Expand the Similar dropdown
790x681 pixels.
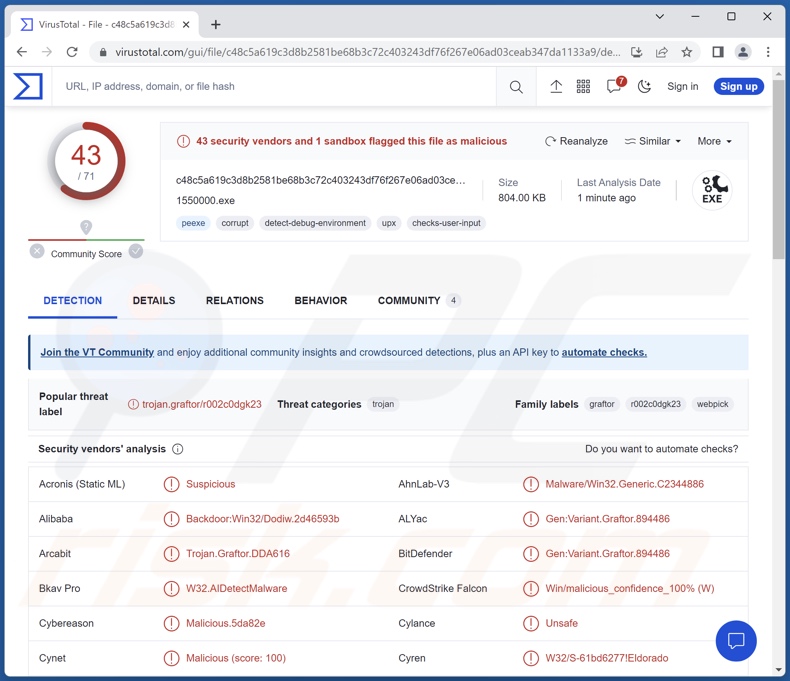[652, 141]
